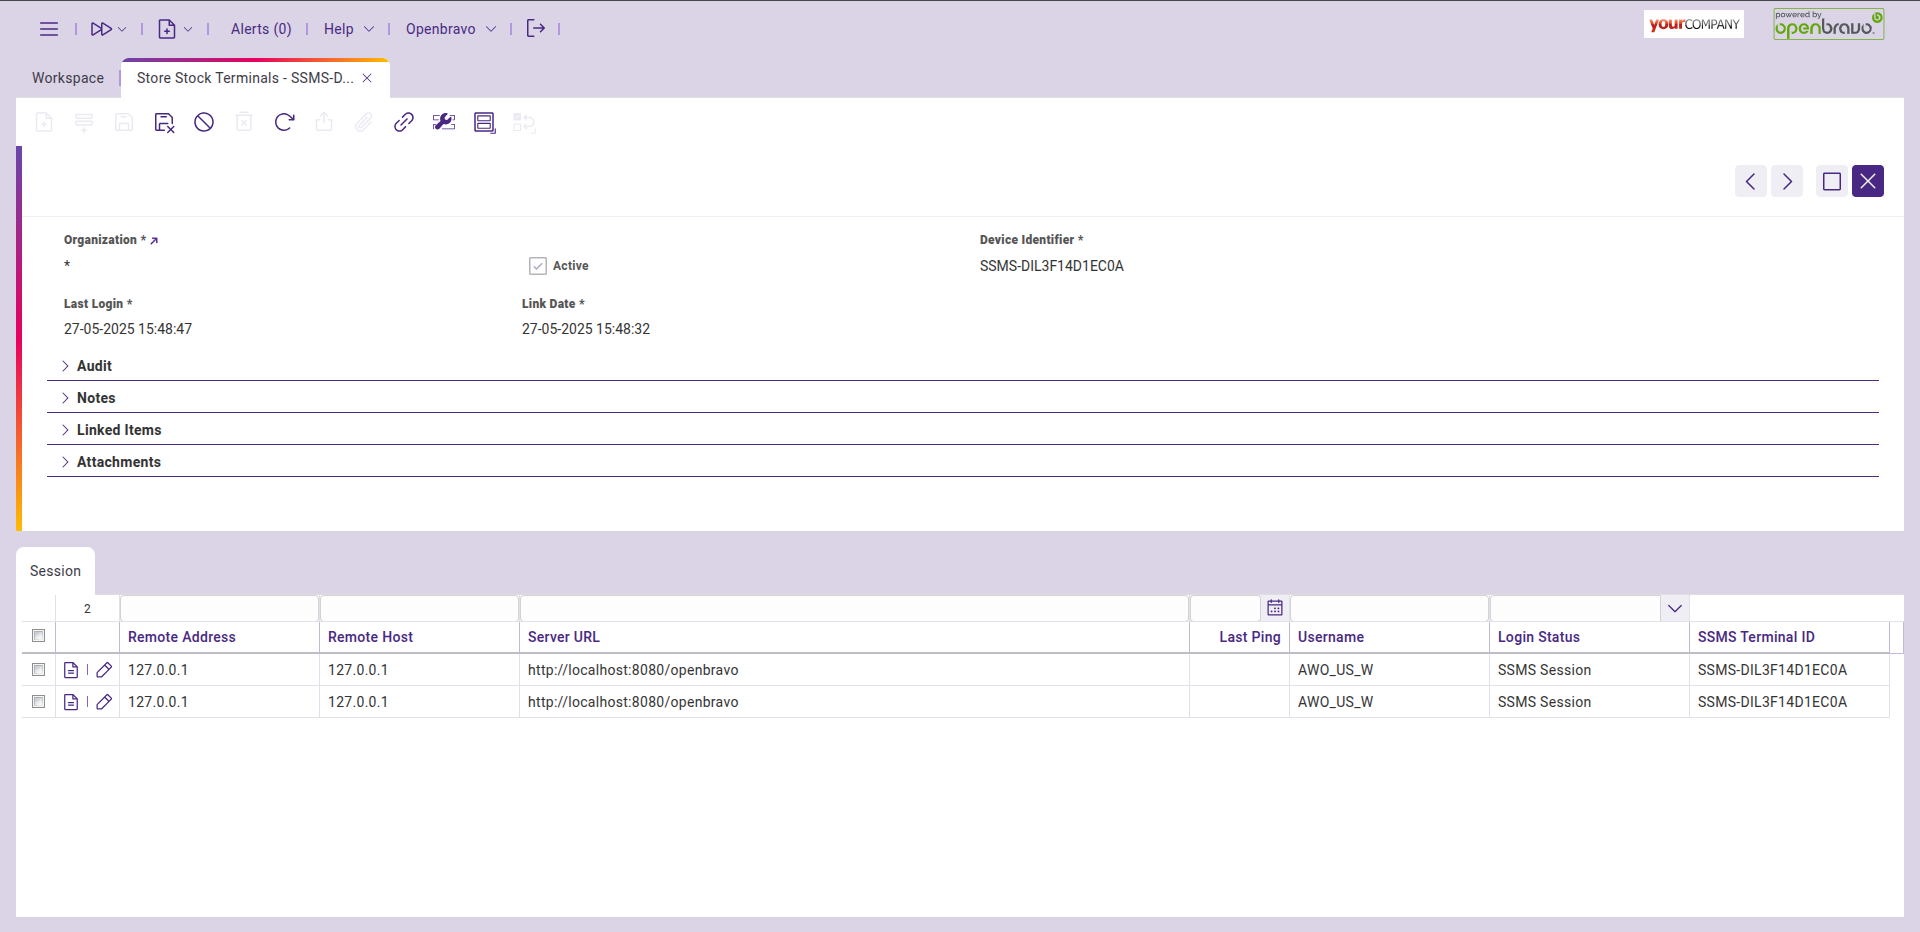Select the first session row checkbox
The image size is (1920, 932).
[39, 670]
